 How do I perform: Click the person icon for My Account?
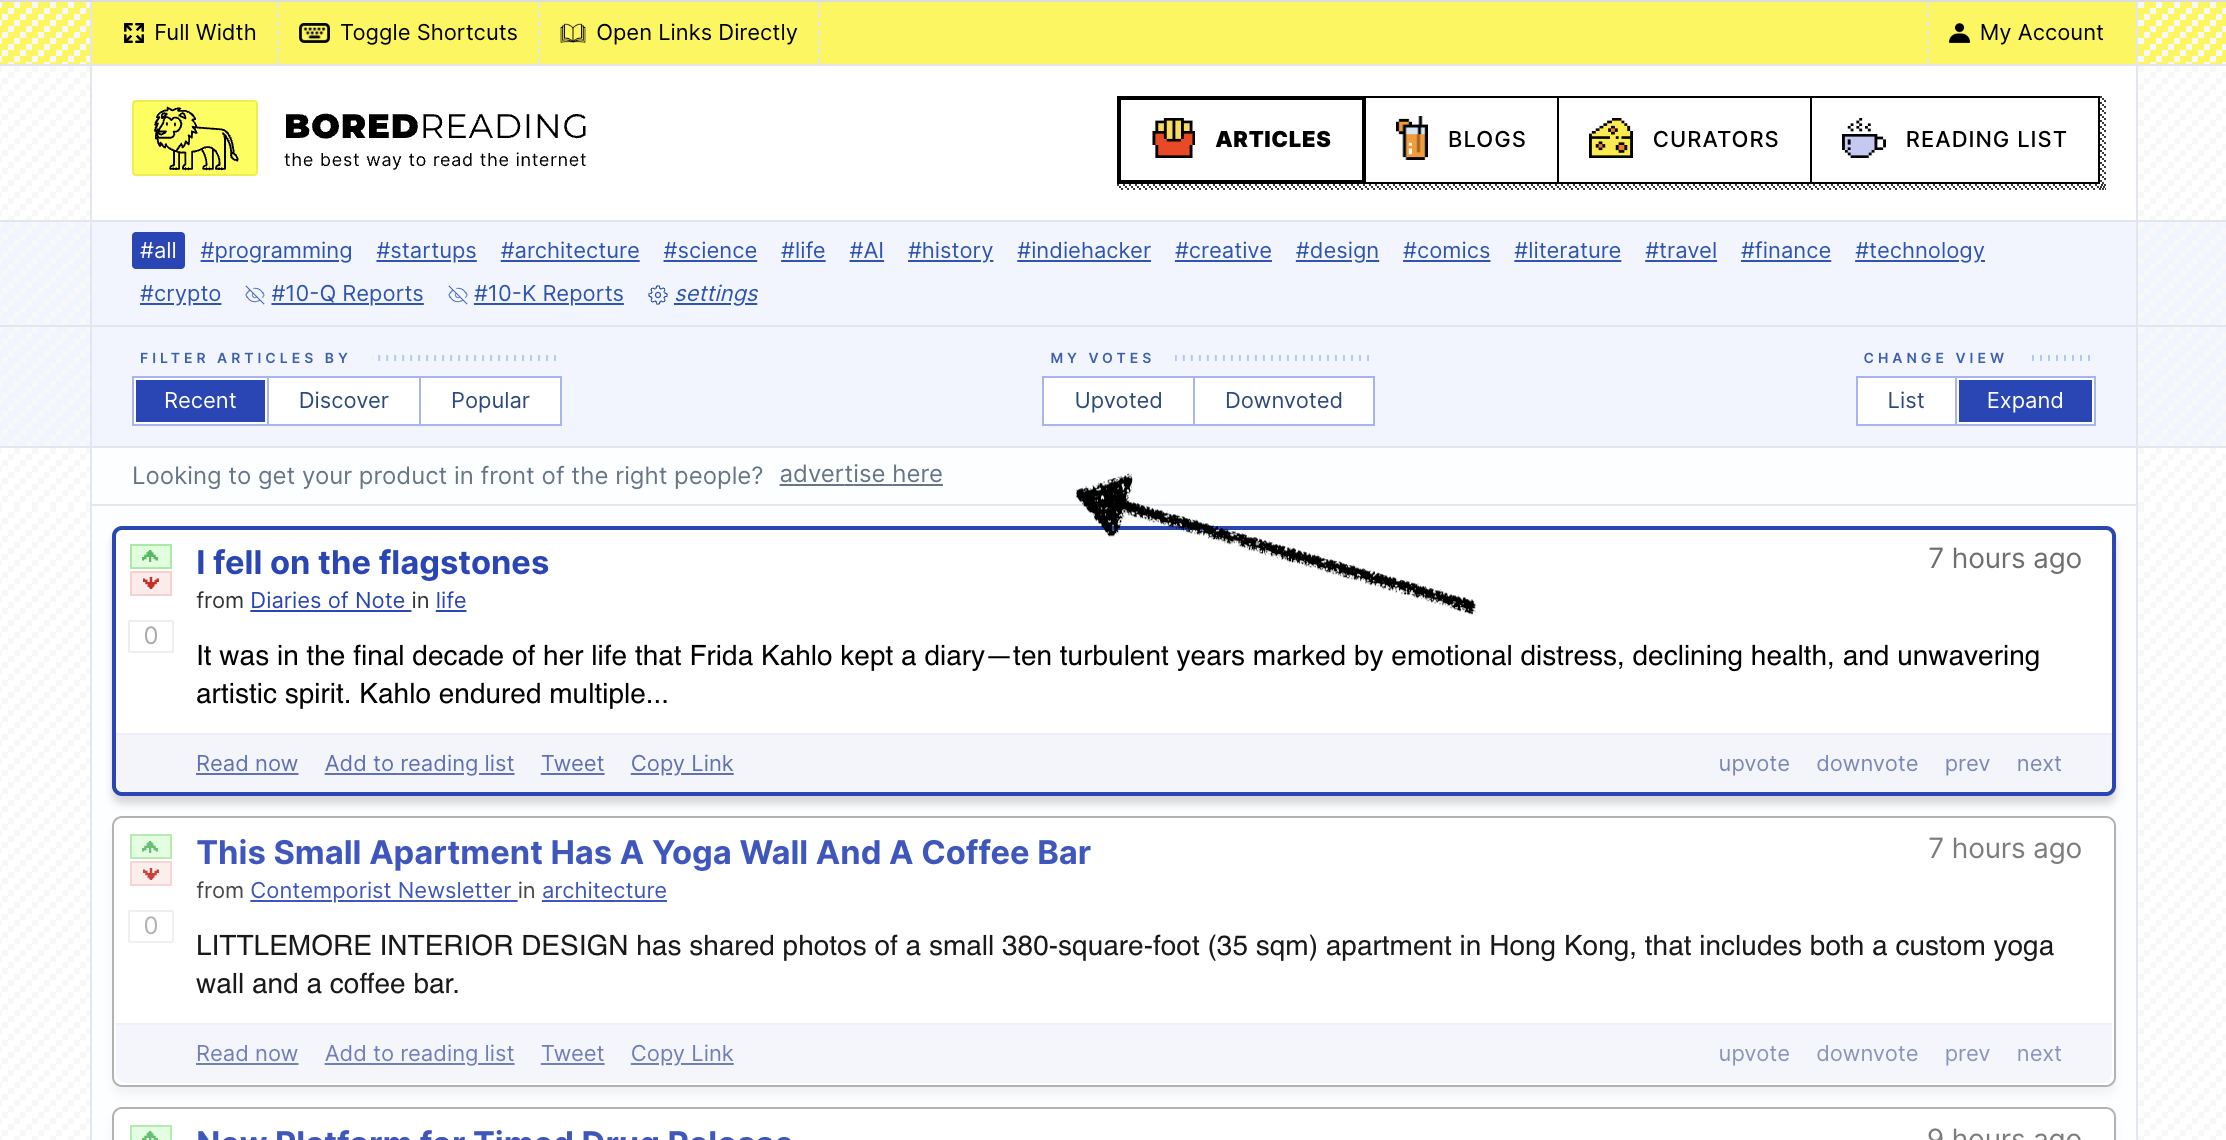1959,33
